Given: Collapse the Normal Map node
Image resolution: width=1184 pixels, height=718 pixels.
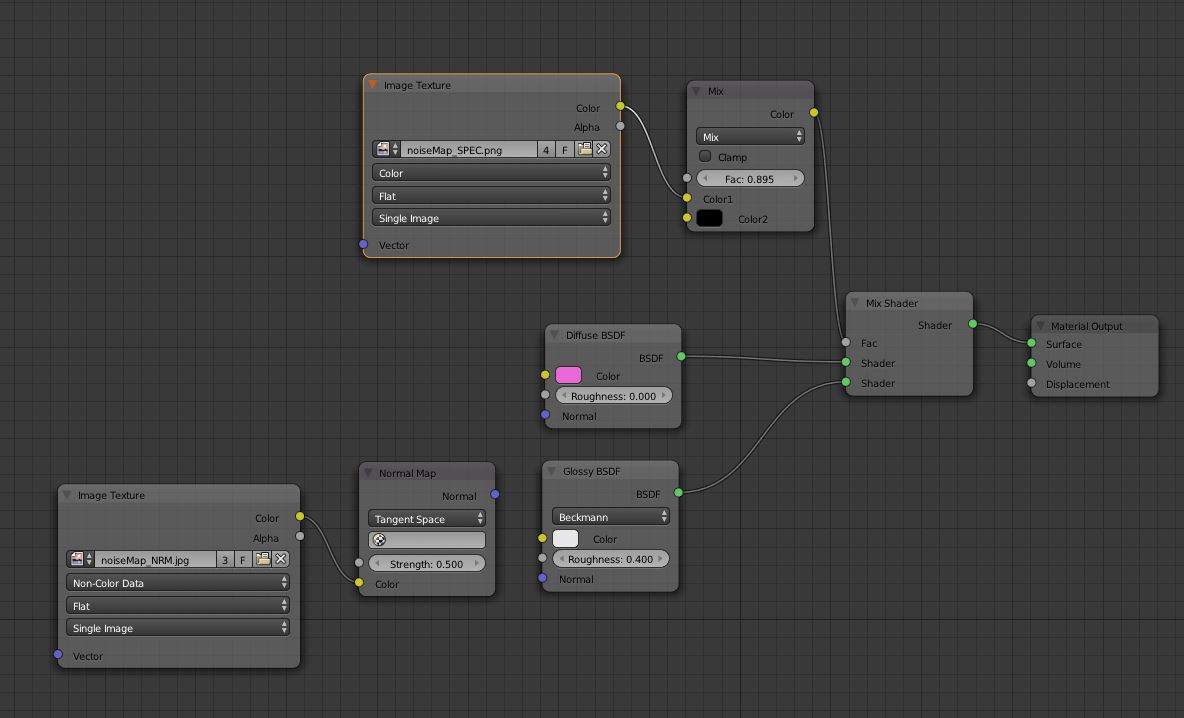Looking at the screenshot, I should click(368, 473).
